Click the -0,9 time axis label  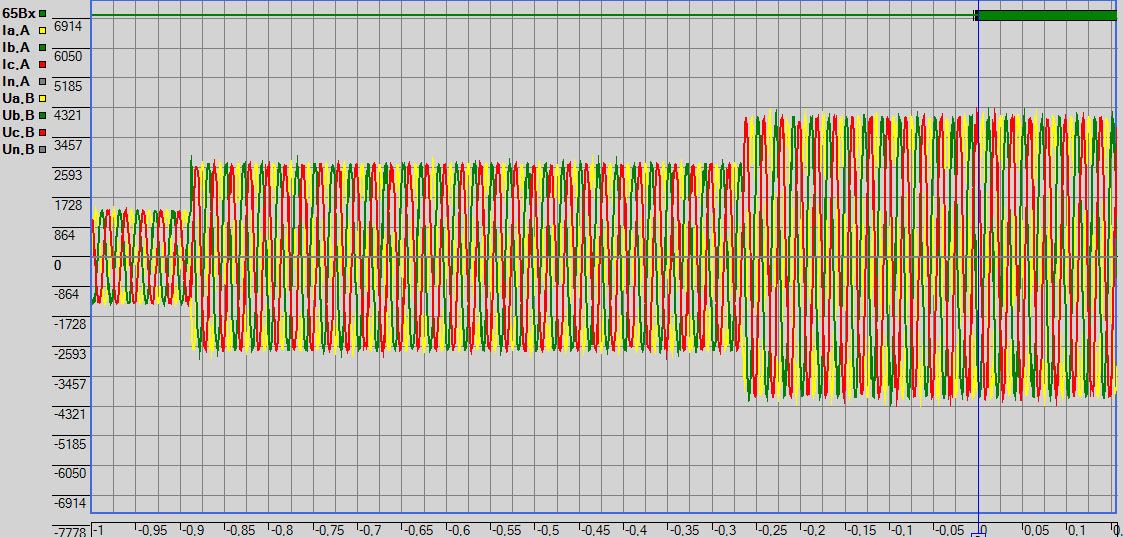195,530
